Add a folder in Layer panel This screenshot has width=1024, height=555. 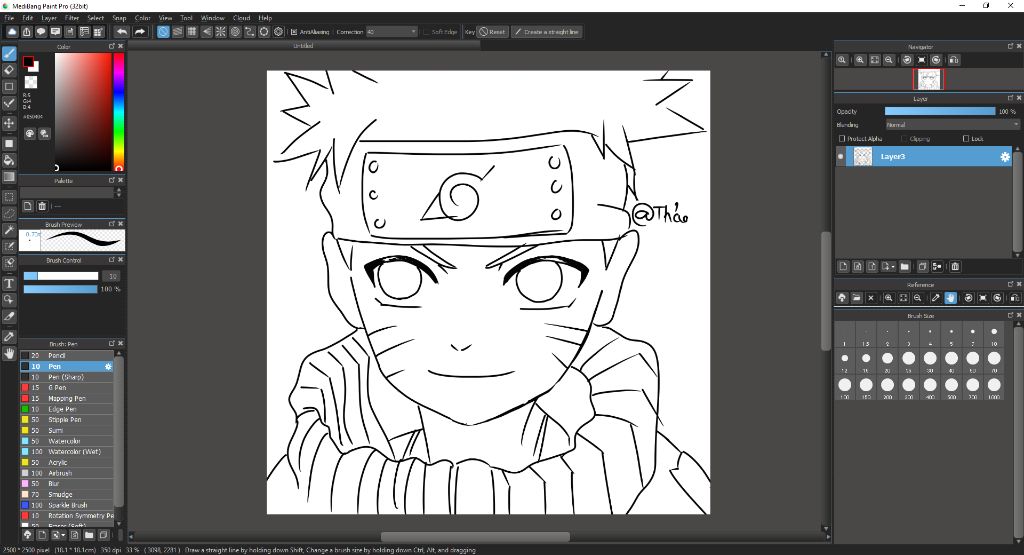(x=904, y=266)
